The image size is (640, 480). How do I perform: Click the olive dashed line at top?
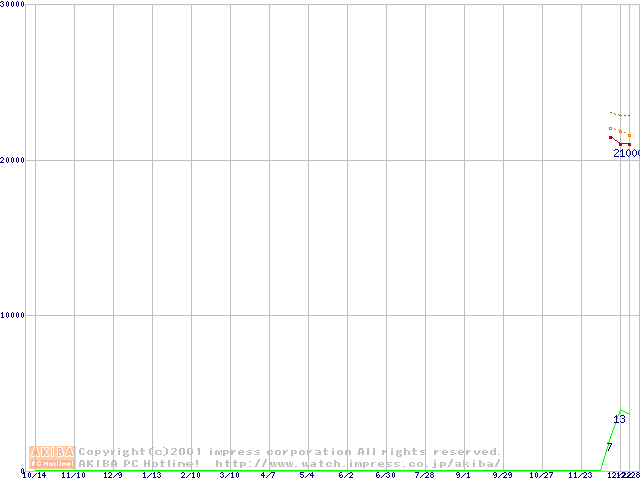tap(619, 115)
